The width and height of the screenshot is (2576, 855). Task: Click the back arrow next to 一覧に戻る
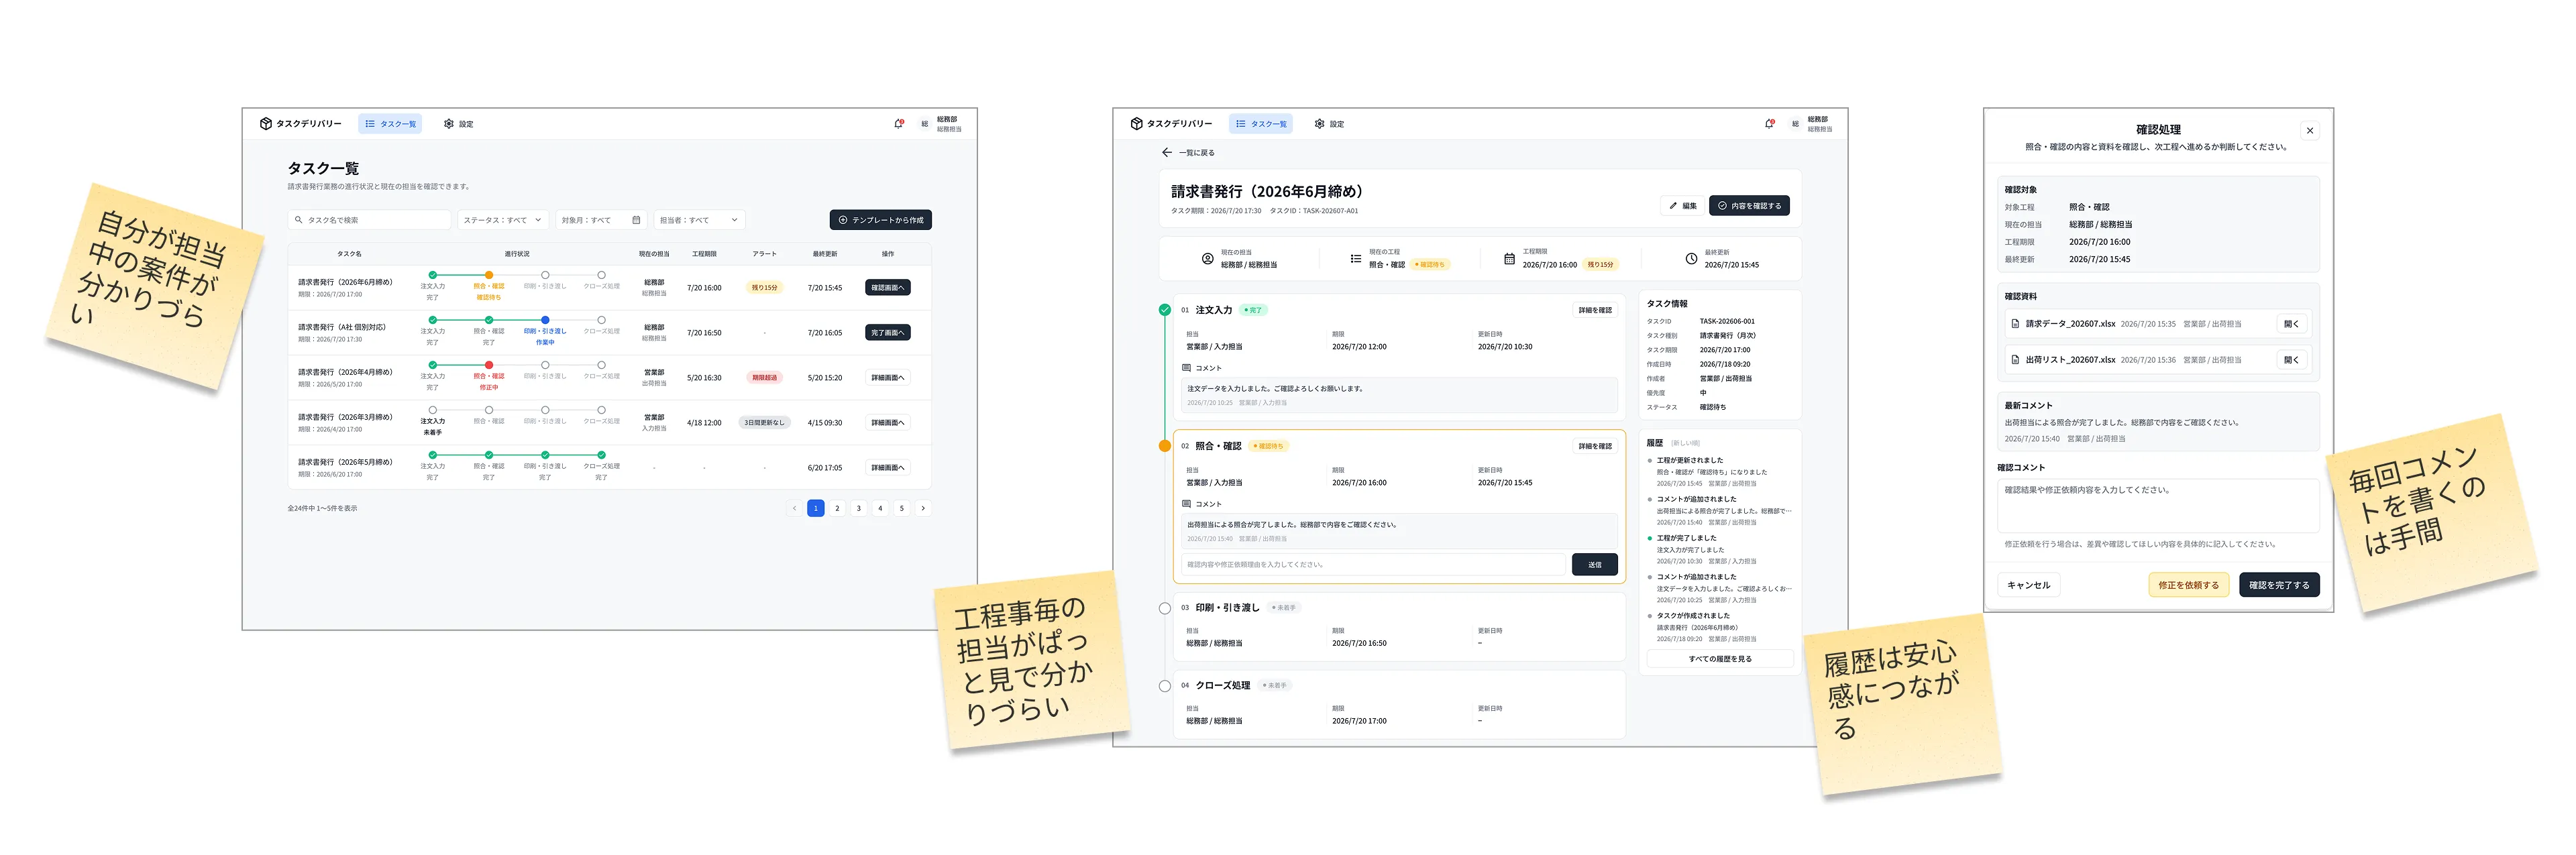tap(1166, 153)
